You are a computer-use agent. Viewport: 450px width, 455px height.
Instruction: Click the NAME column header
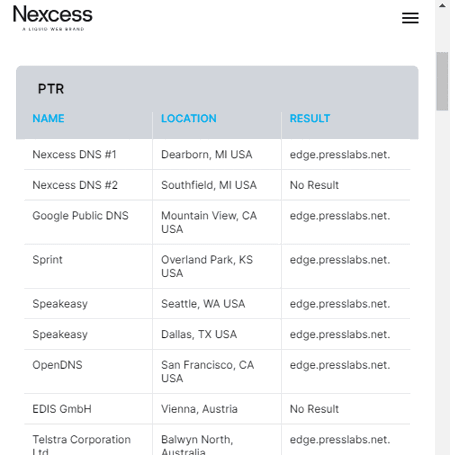[x=48, y=118]
